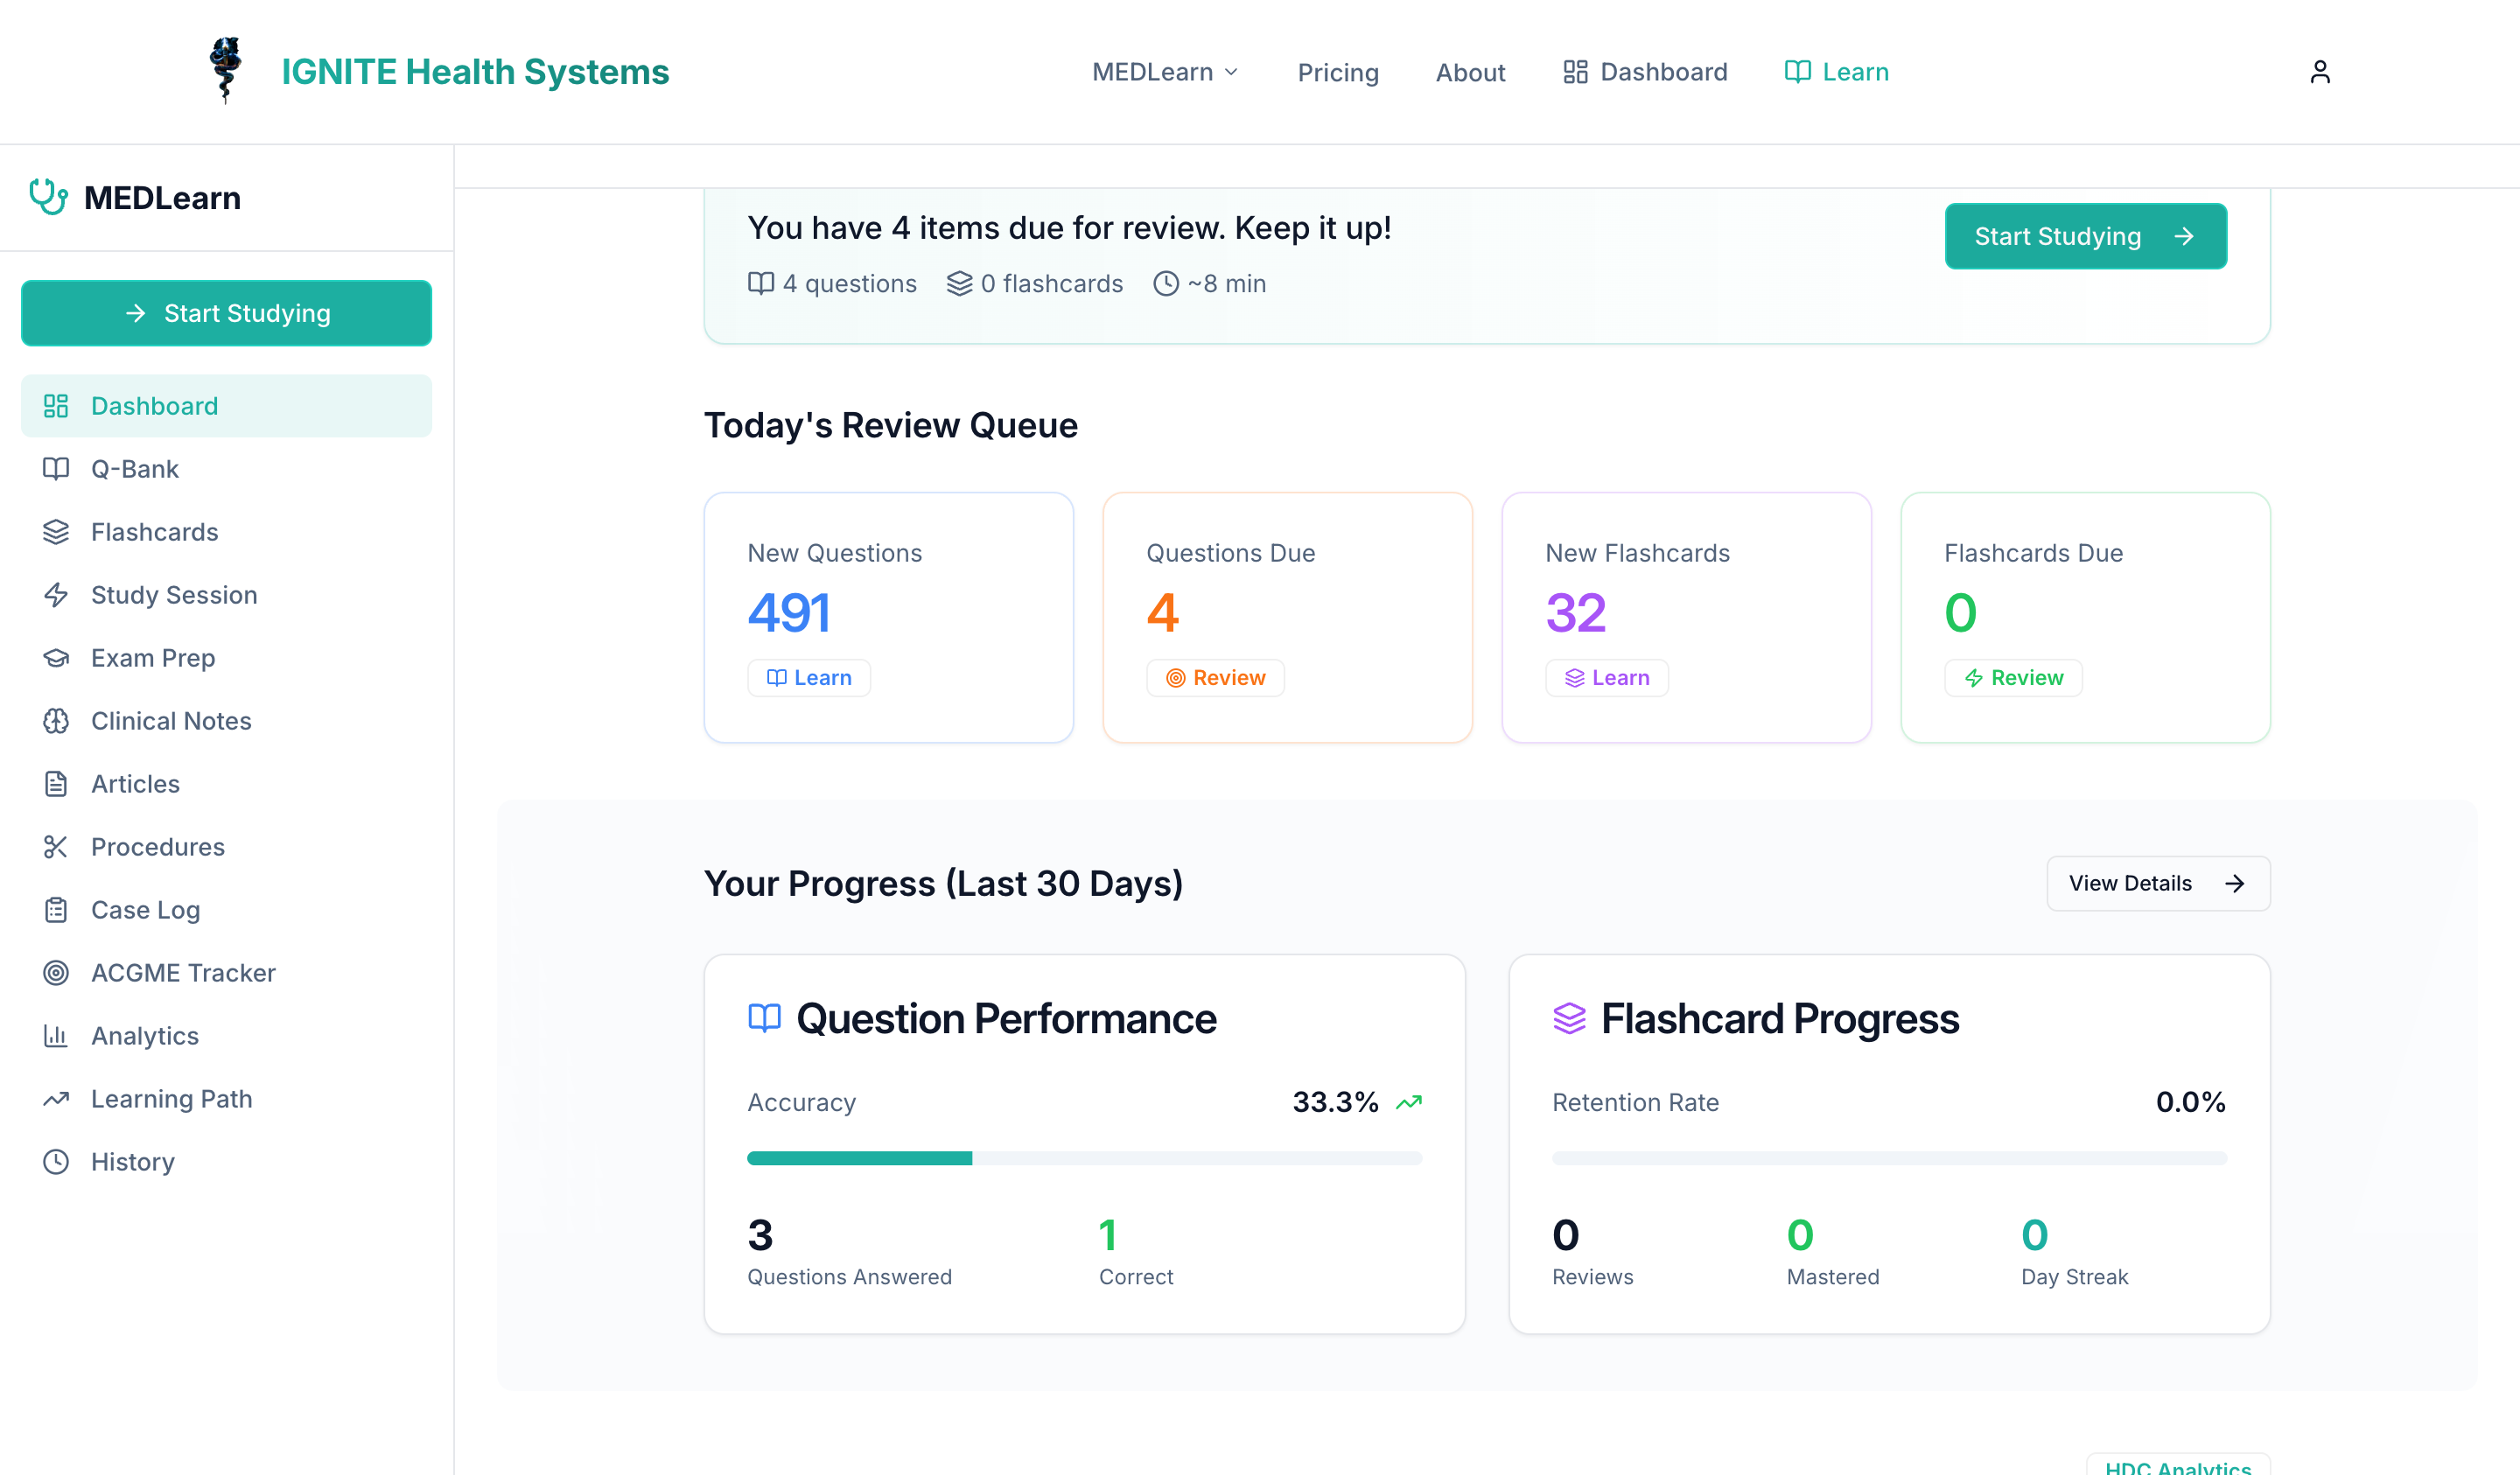Click the Day Streak label
This screenshot has width=2520, height=1475.
2075,1277
